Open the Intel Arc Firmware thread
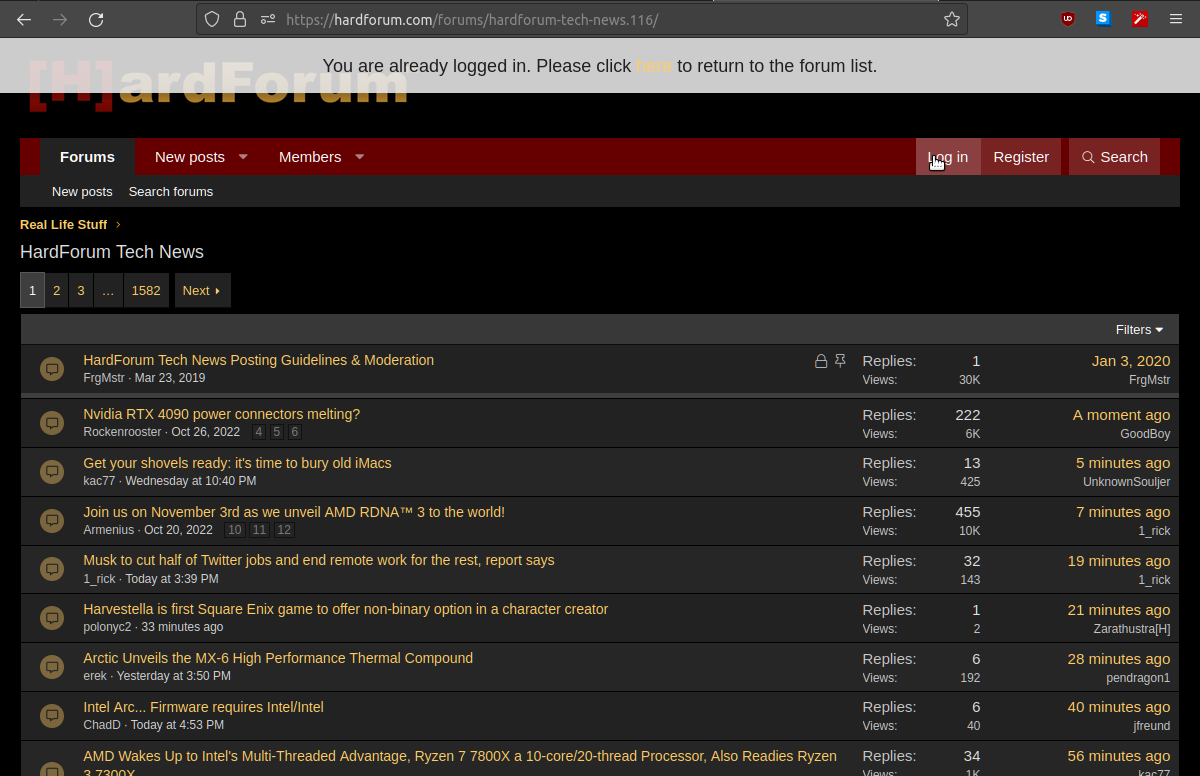Image resolution: width=1200 pixels, height=776 pixels. click(203, 707)
